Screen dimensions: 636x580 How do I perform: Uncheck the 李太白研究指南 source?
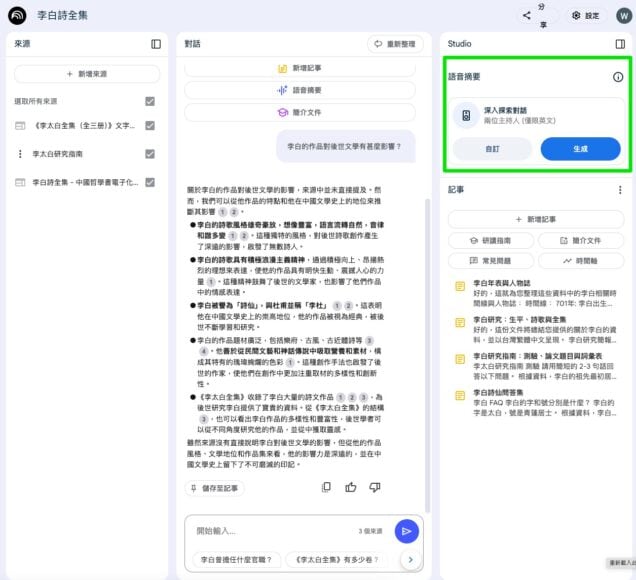pyautogui.click(x=150, y=154)
